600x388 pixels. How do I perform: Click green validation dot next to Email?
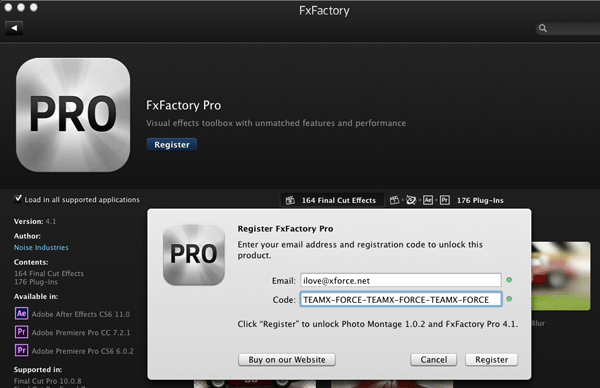(509, 280)
